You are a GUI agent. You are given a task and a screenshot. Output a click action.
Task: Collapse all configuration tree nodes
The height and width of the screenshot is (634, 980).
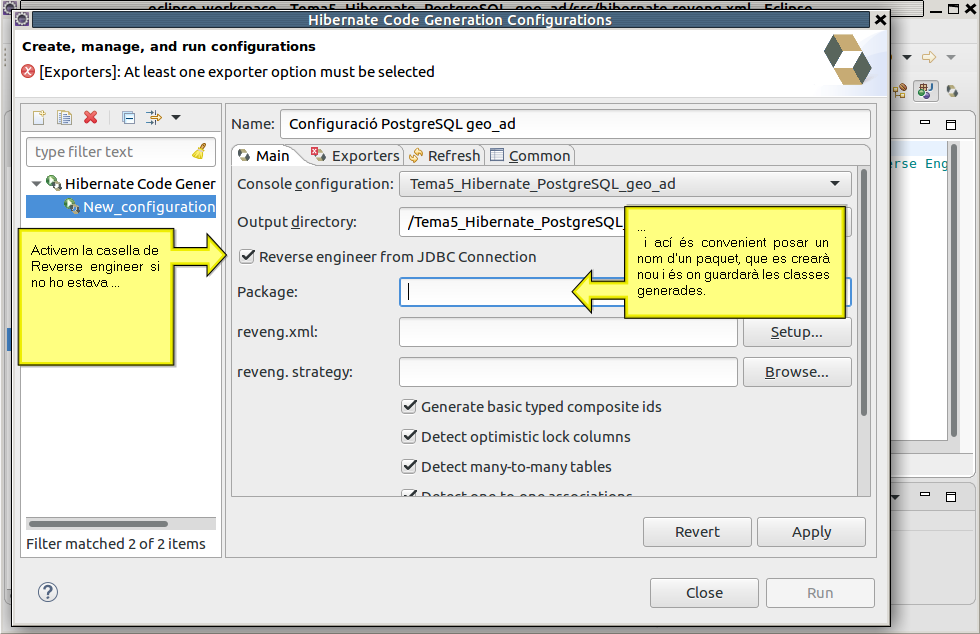(x=128, y=118)
